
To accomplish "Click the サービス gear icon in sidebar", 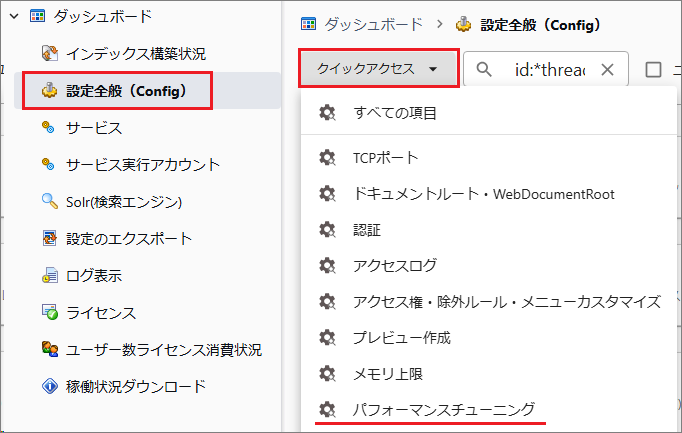I will 48,127.
